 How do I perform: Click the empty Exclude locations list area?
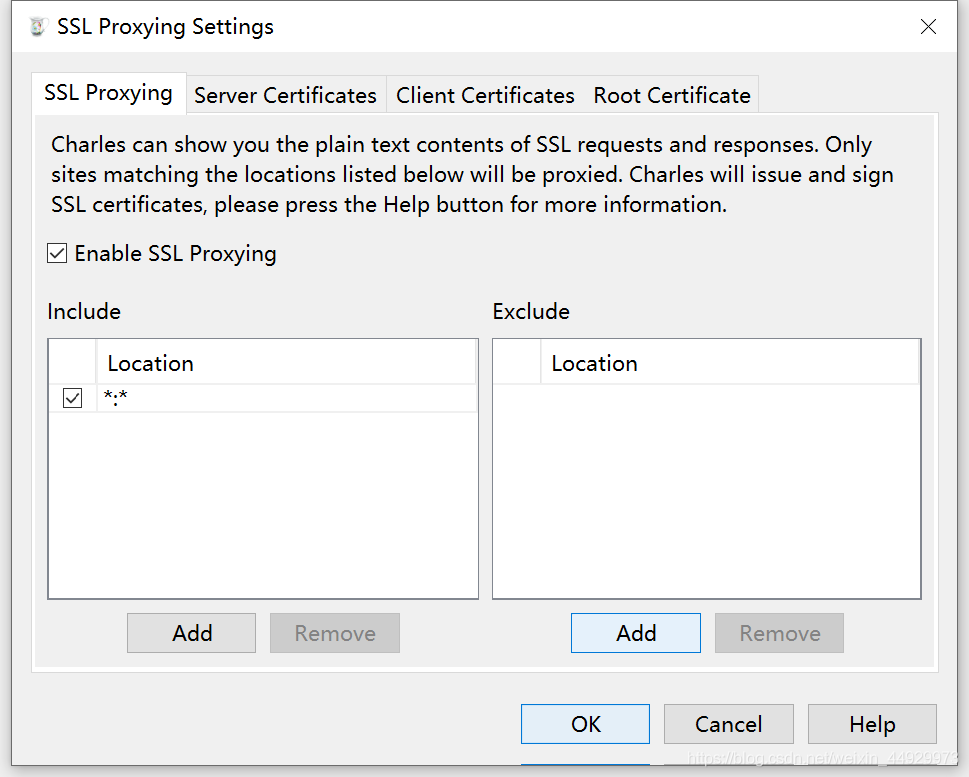click(706, 491)
